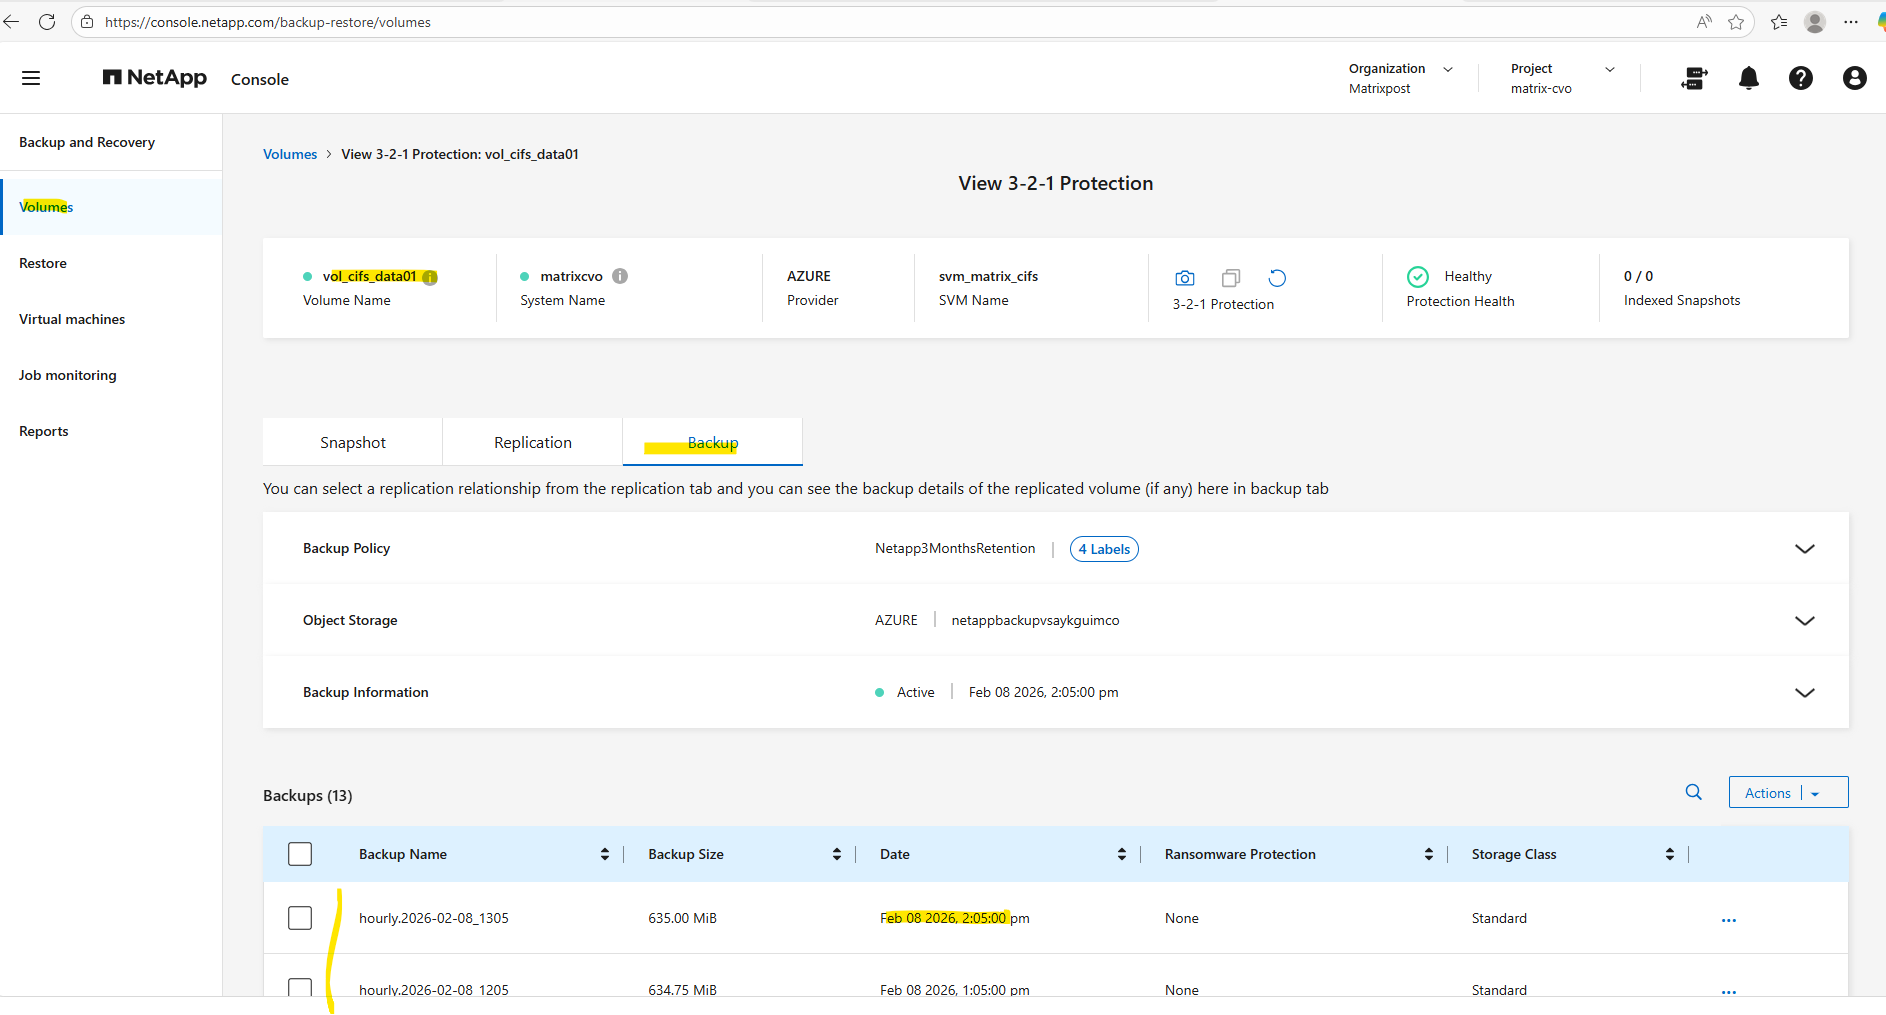Click the snapshot camera icon

click(x=1184, y=278)
